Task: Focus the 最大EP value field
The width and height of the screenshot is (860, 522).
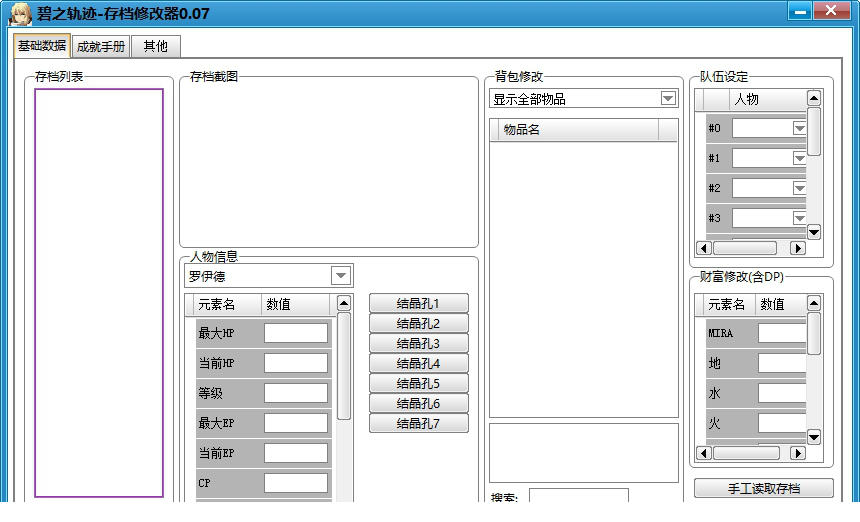Action: coord(296,423)
